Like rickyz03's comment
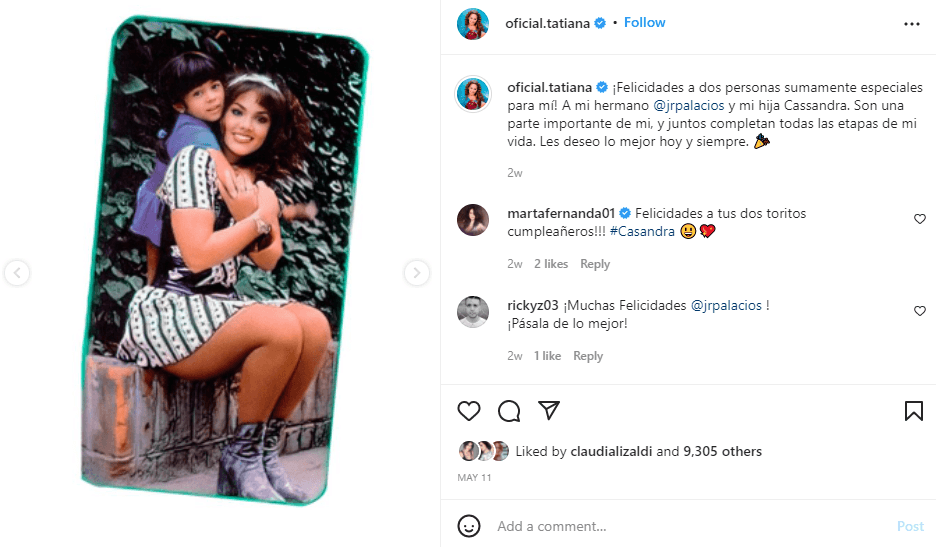 point(920,311)
